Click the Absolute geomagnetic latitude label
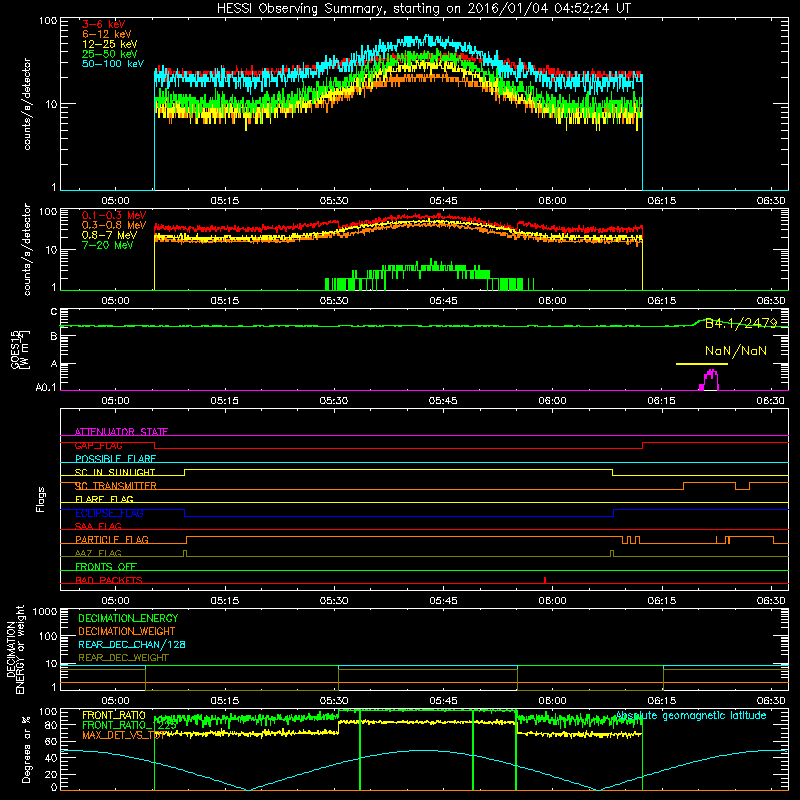Screen dimensions: 800x800 tap(691, 716)
